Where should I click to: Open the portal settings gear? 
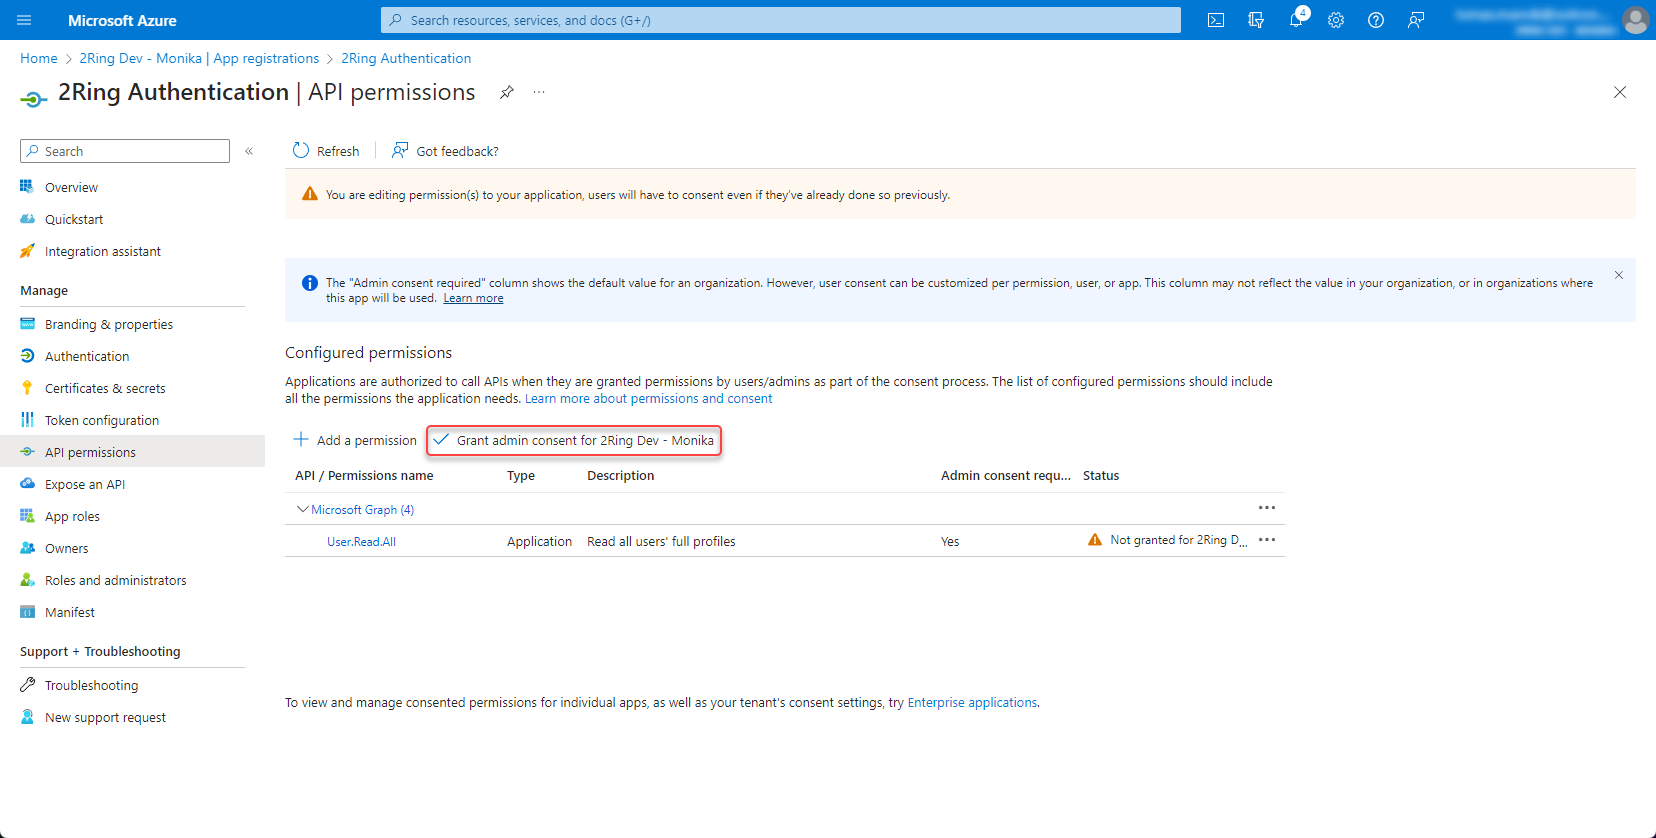click(x=1336, y=20)
